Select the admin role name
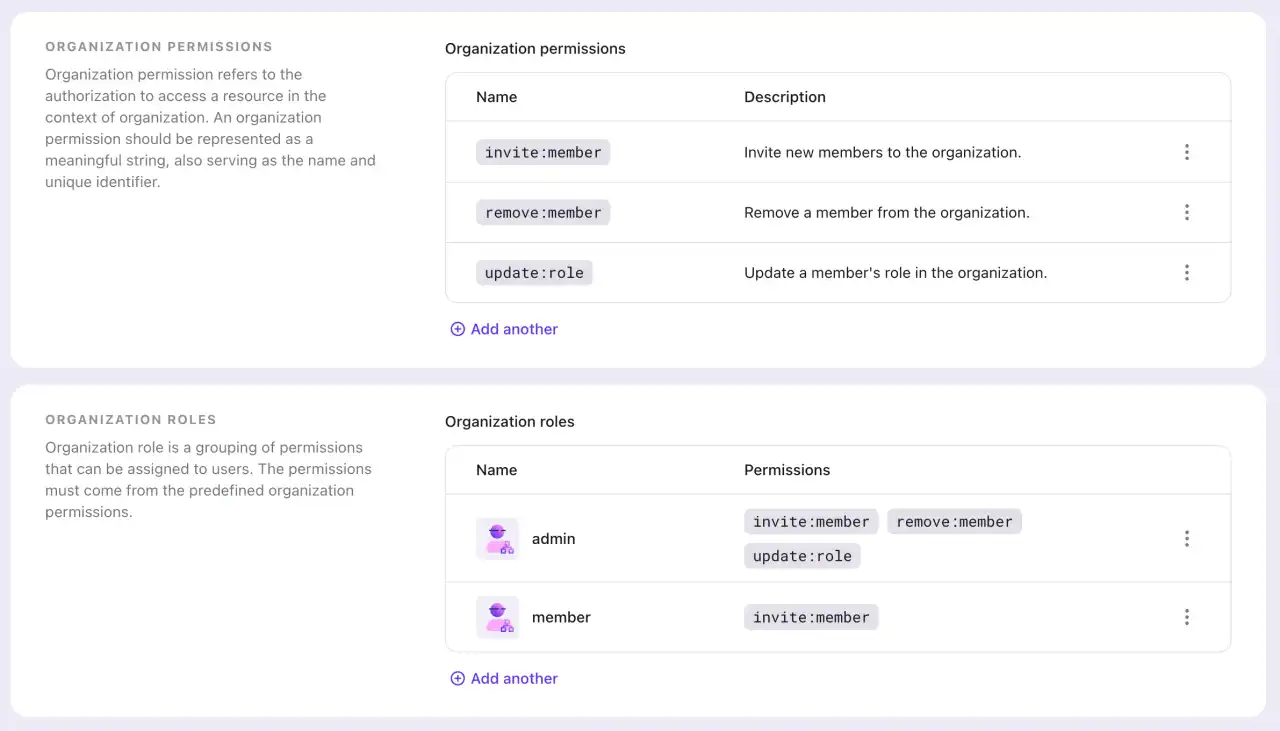1280x731 pixels. click(x=553, y=538)
